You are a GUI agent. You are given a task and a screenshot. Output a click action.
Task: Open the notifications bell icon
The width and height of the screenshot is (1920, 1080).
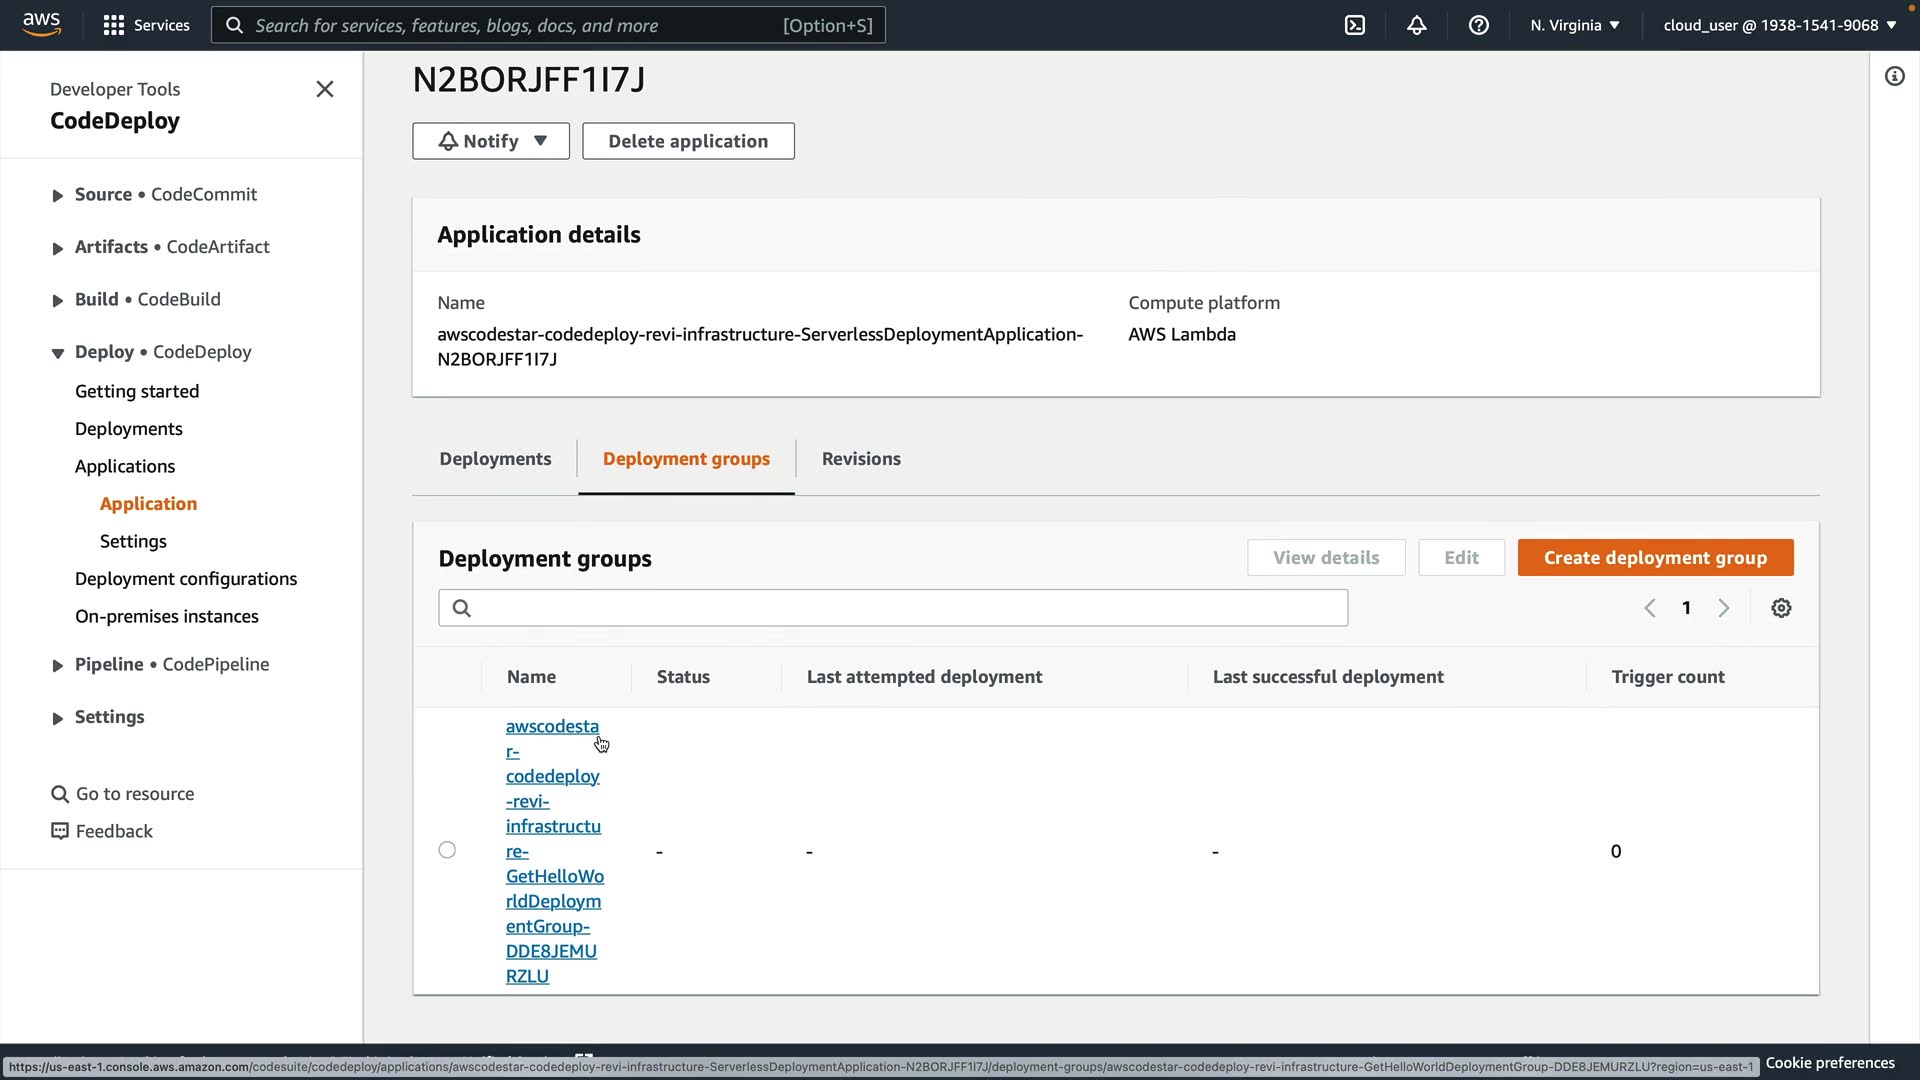1417,25
